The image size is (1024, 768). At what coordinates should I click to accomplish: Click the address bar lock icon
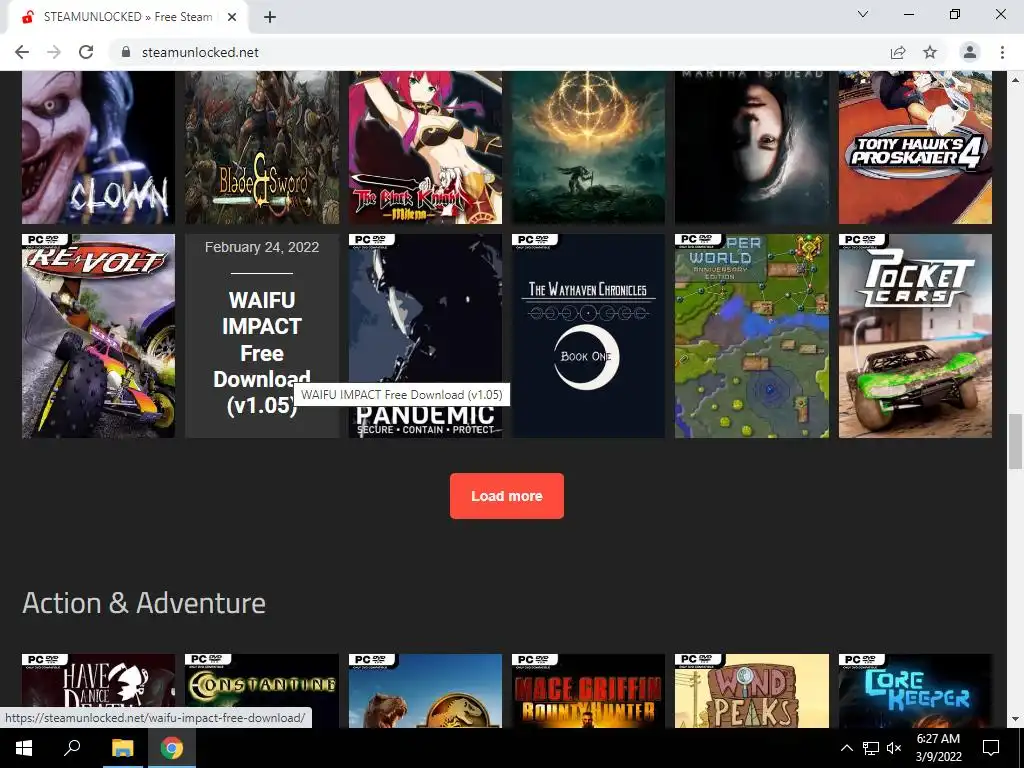[126, 52]
